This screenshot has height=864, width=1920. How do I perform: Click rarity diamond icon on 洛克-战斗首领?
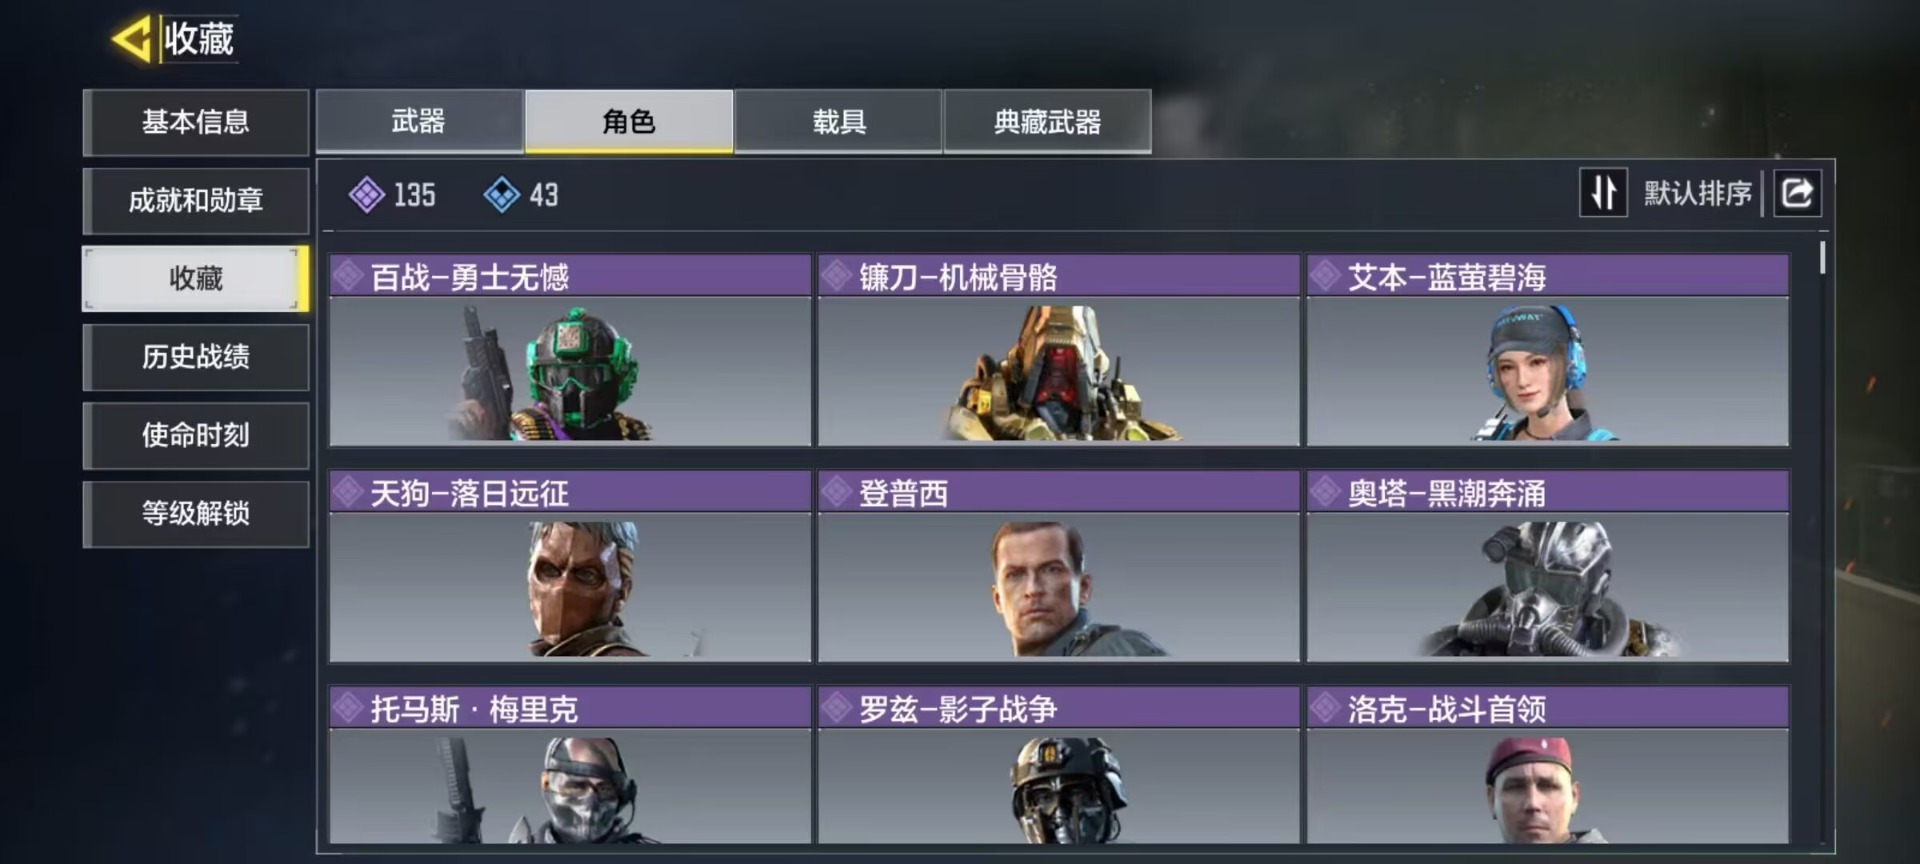point(1325,708)
